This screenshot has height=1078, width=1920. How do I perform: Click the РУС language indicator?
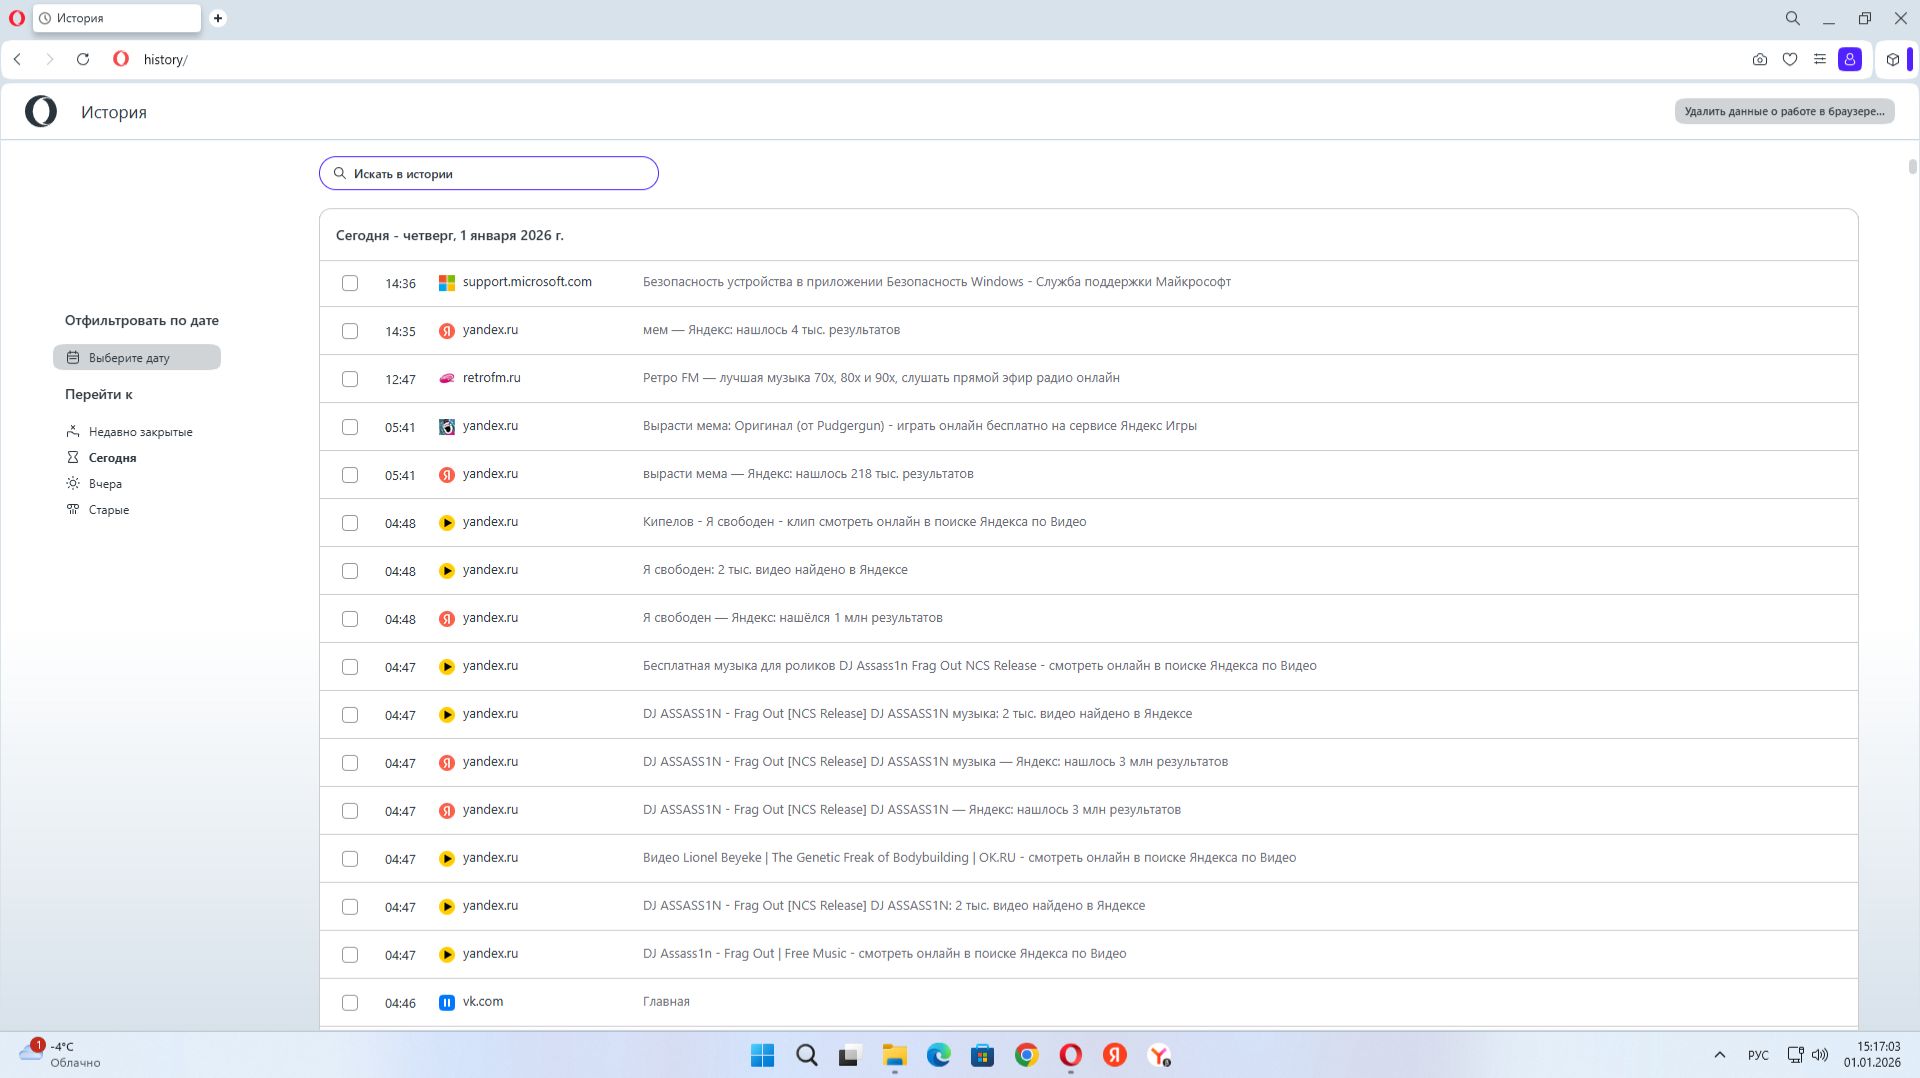[1758, 1056]
